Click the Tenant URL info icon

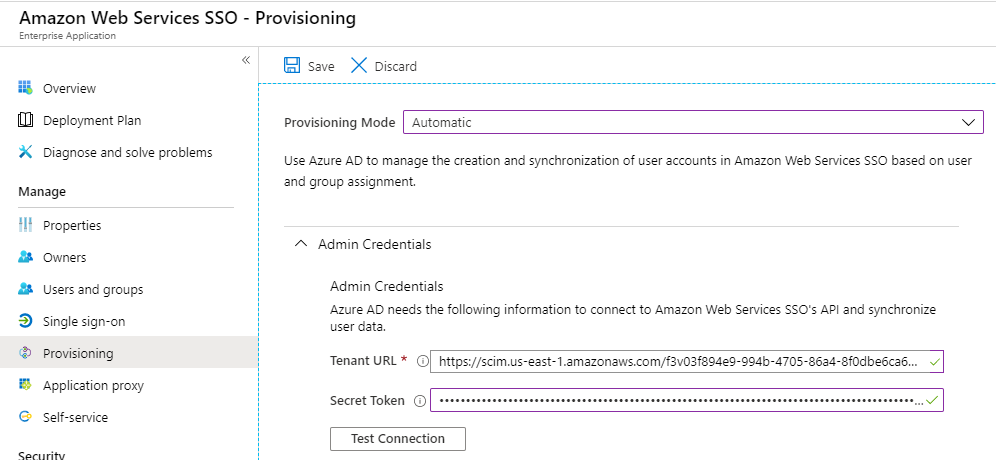pyautogui.click(x=422, y=361)
